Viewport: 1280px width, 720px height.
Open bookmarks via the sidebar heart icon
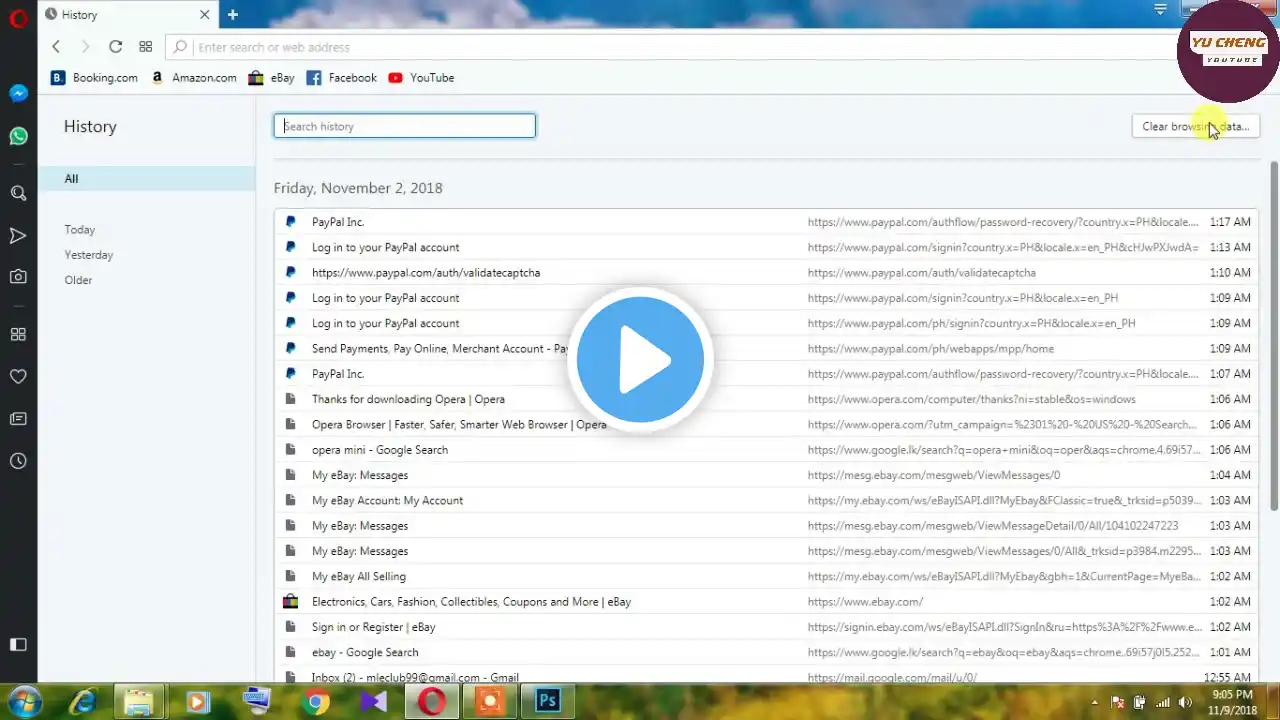(x=18, y=377)
